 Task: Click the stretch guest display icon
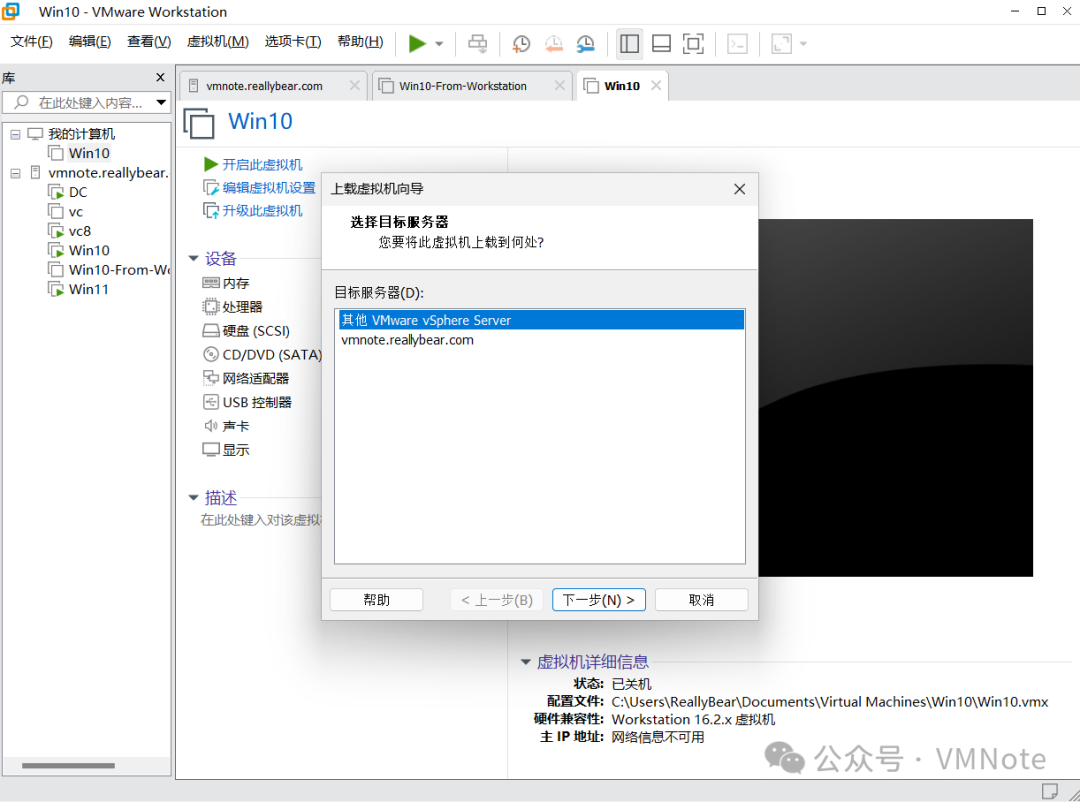[x=781, y=43]
